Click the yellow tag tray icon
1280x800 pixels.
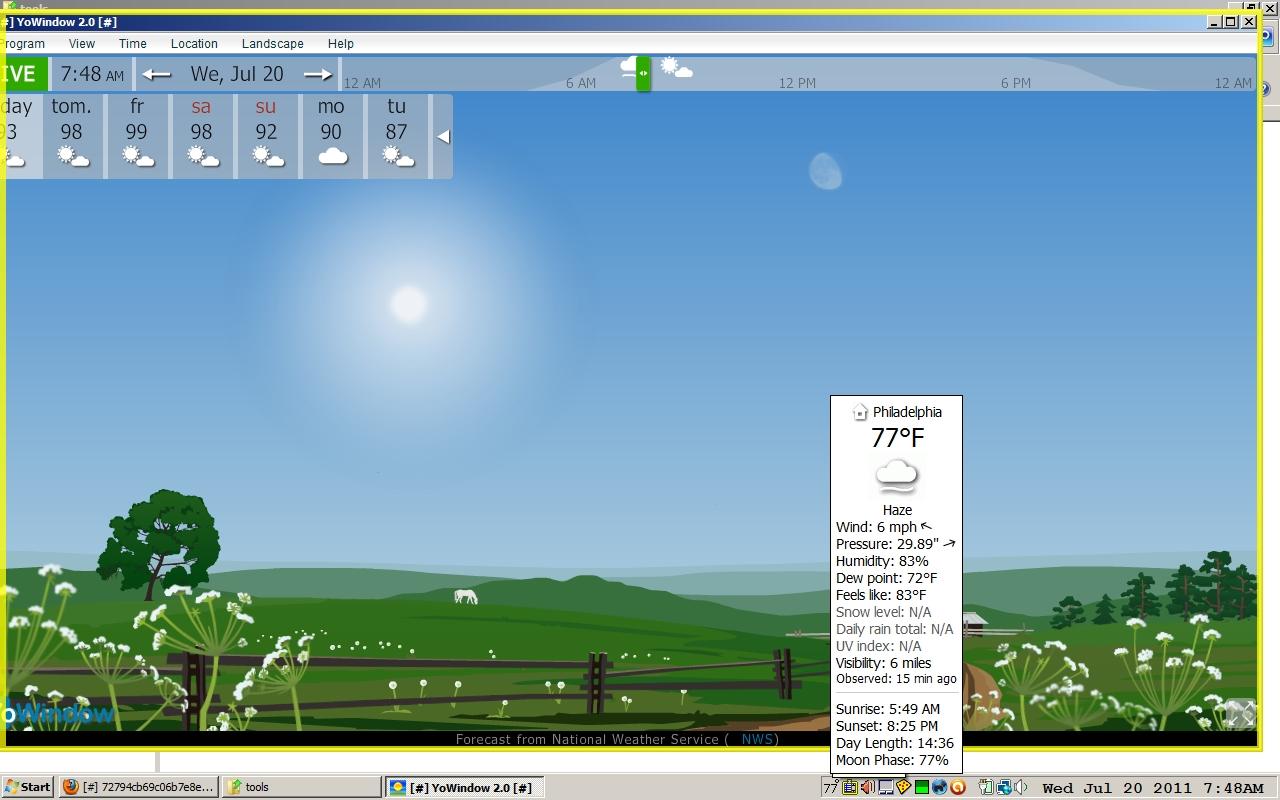pos(903,788)
